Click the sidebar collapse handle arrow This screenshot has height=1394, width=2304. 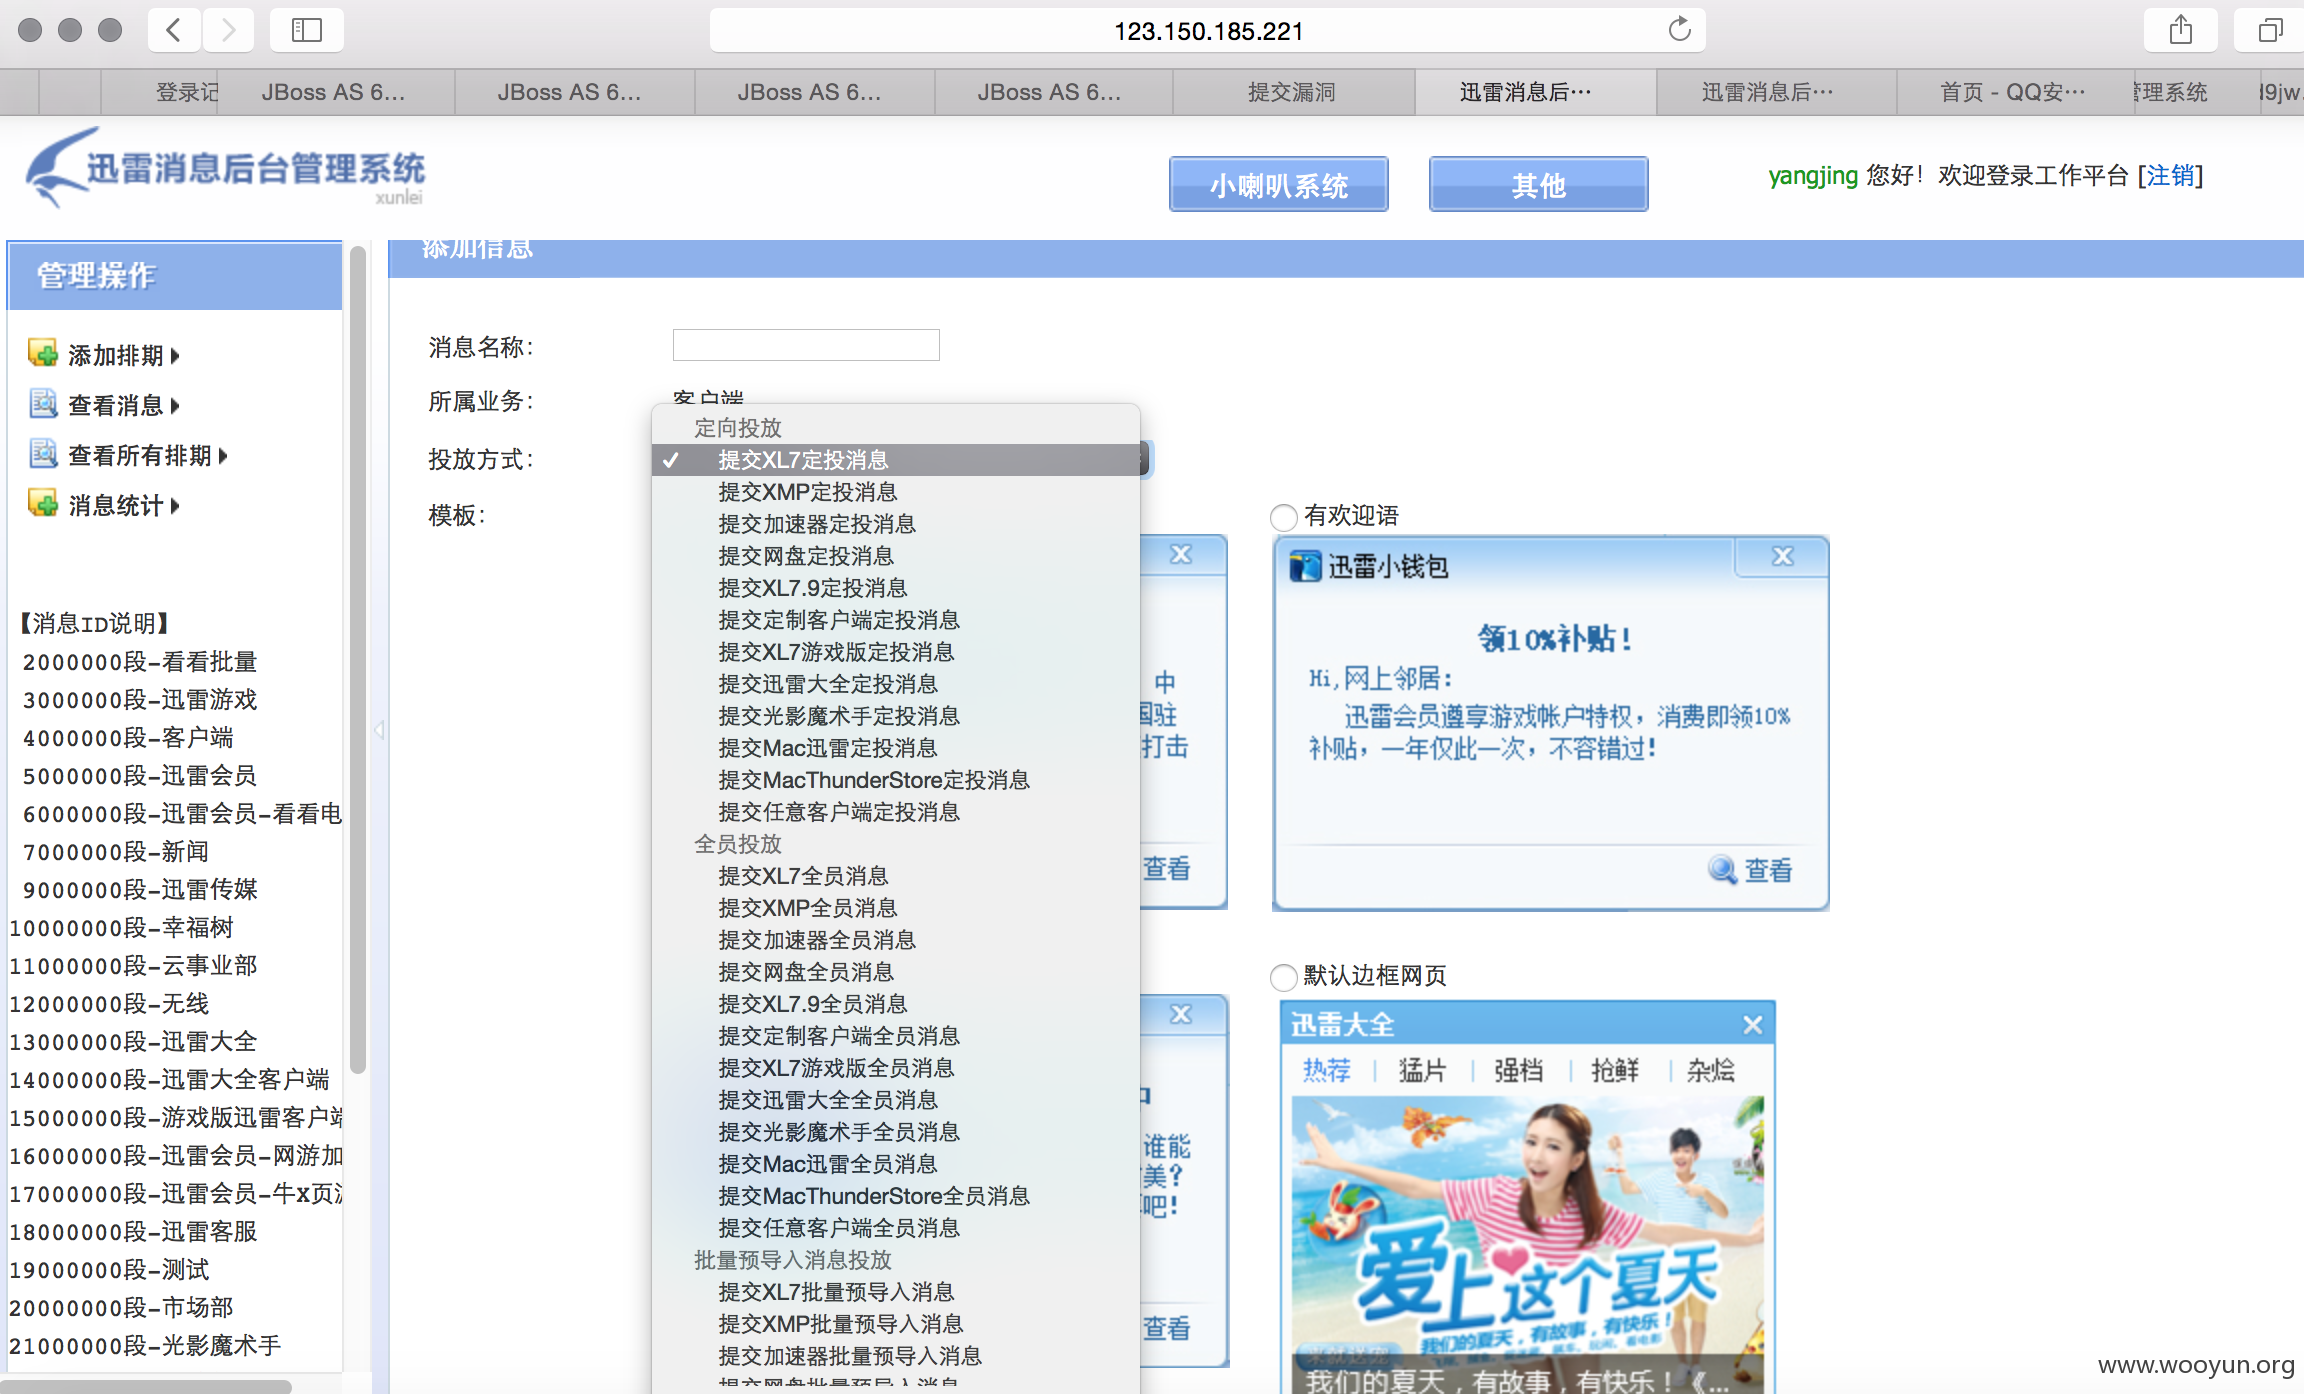pos(379,730)
